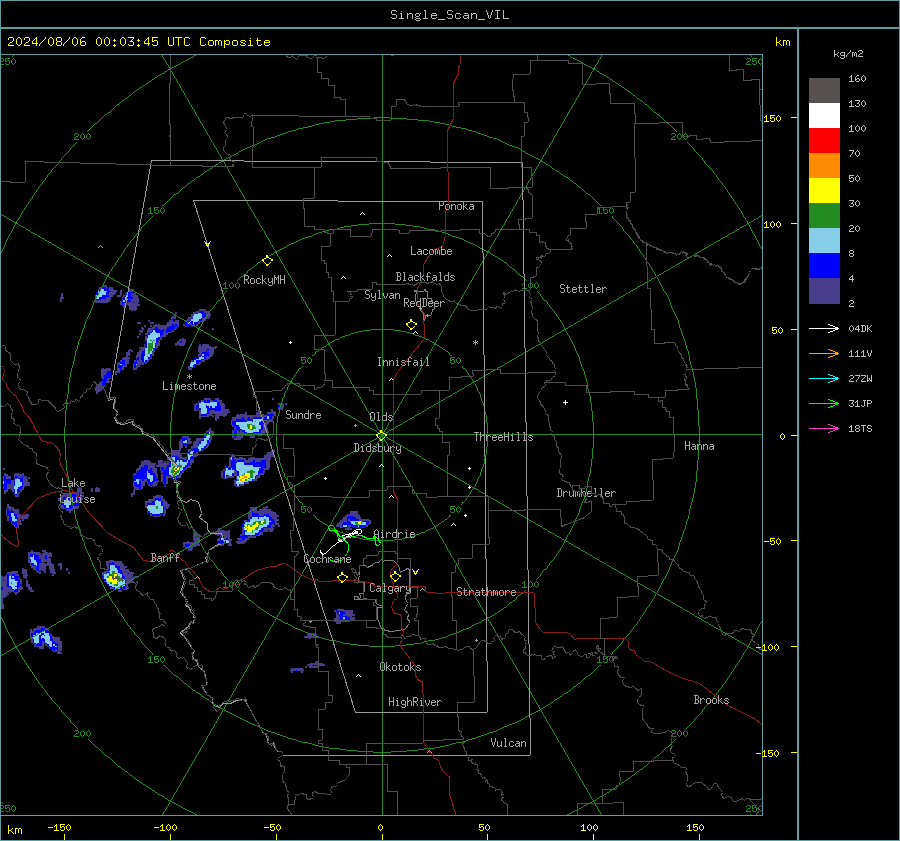
Task: Click the 18TS legend label
Action: 860,428
